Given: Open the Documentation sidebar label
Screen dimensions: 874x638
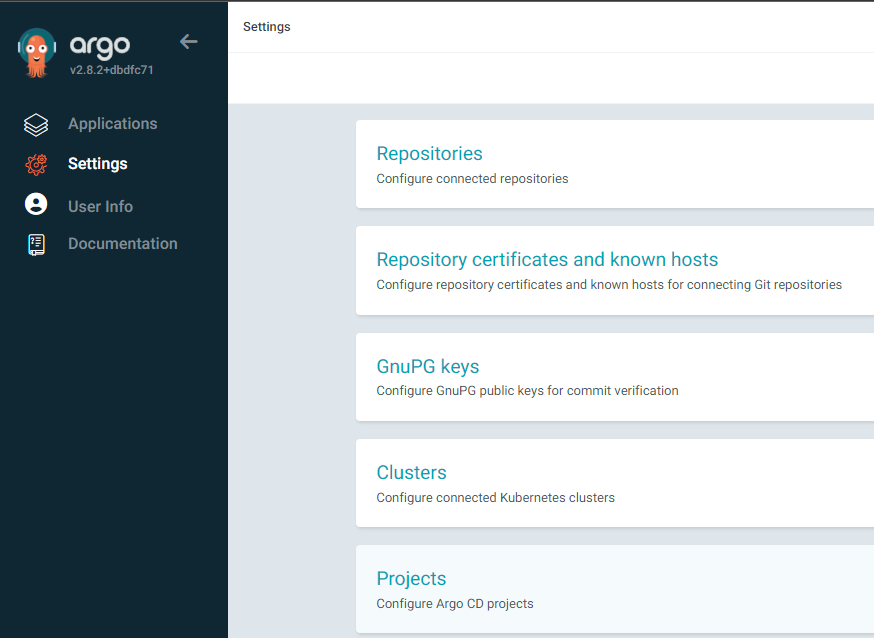Looking at the screenshot, I should click(x=122, y=244).
